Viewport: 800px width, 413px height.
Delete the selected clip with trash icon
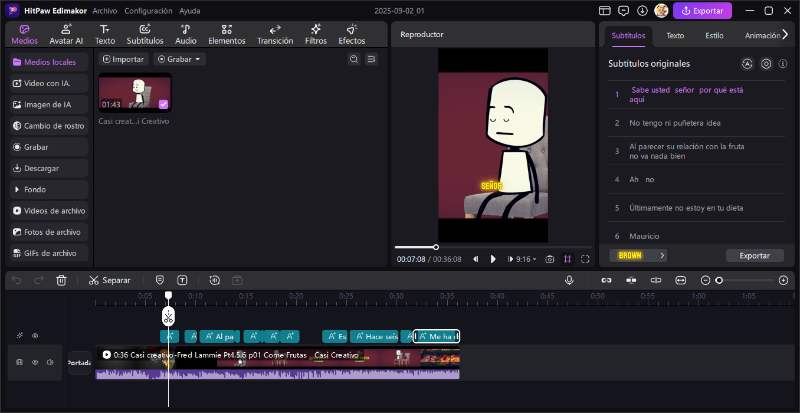[x=61, y=280]
